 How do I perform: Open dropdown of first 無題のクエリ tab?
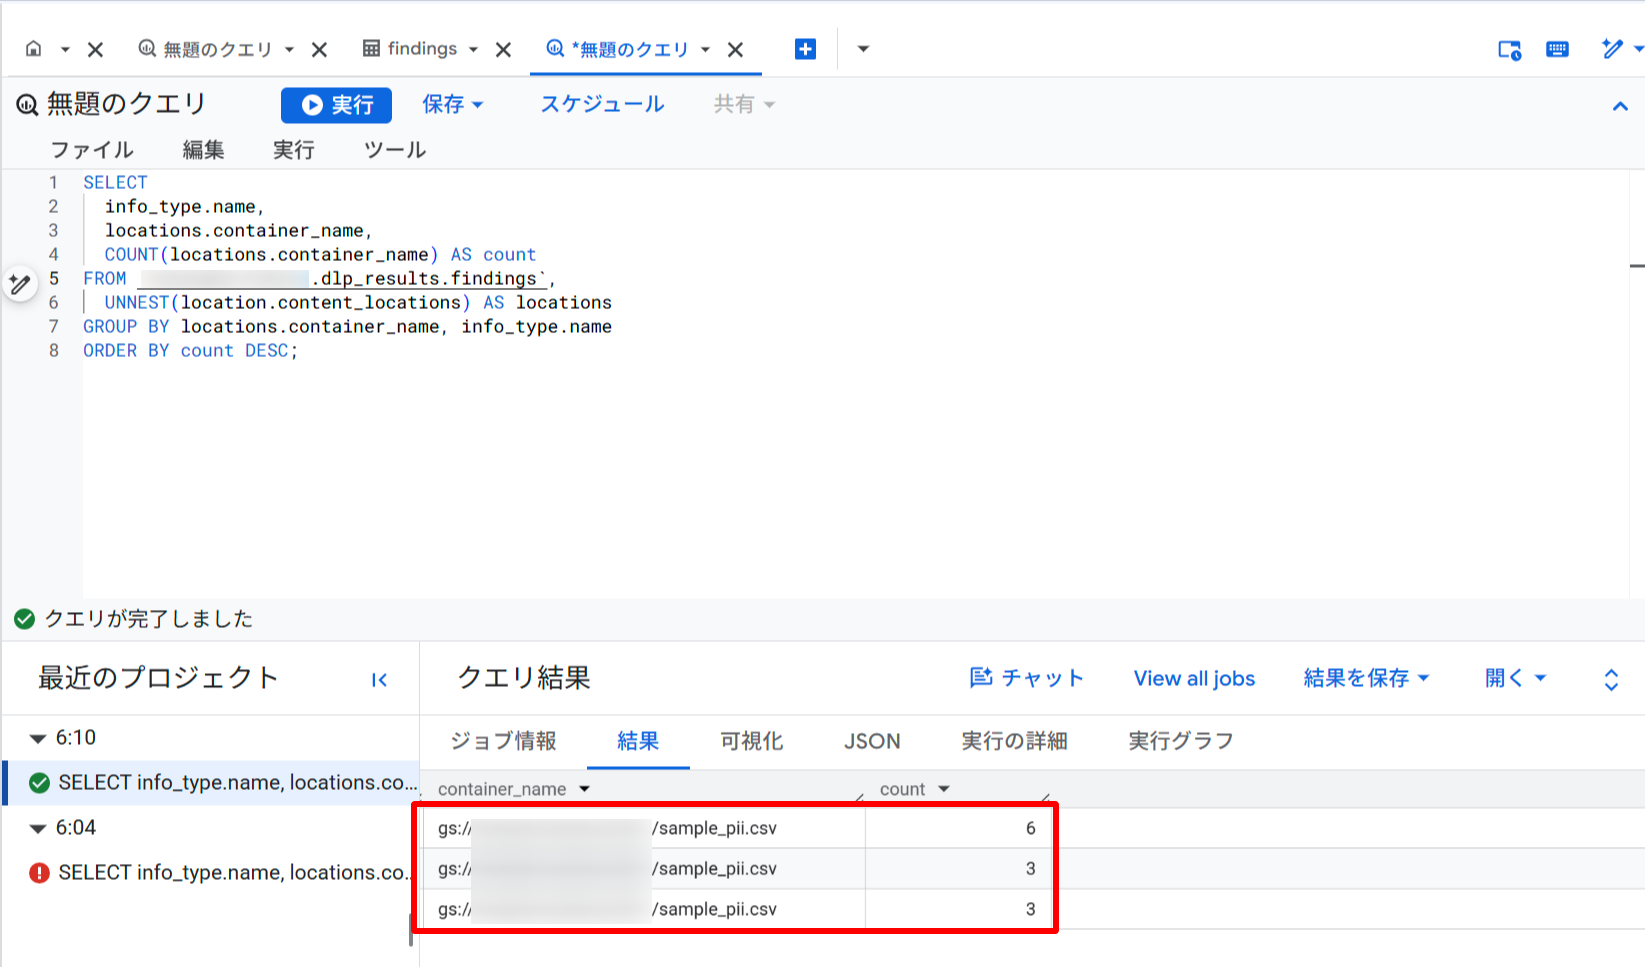289,49
